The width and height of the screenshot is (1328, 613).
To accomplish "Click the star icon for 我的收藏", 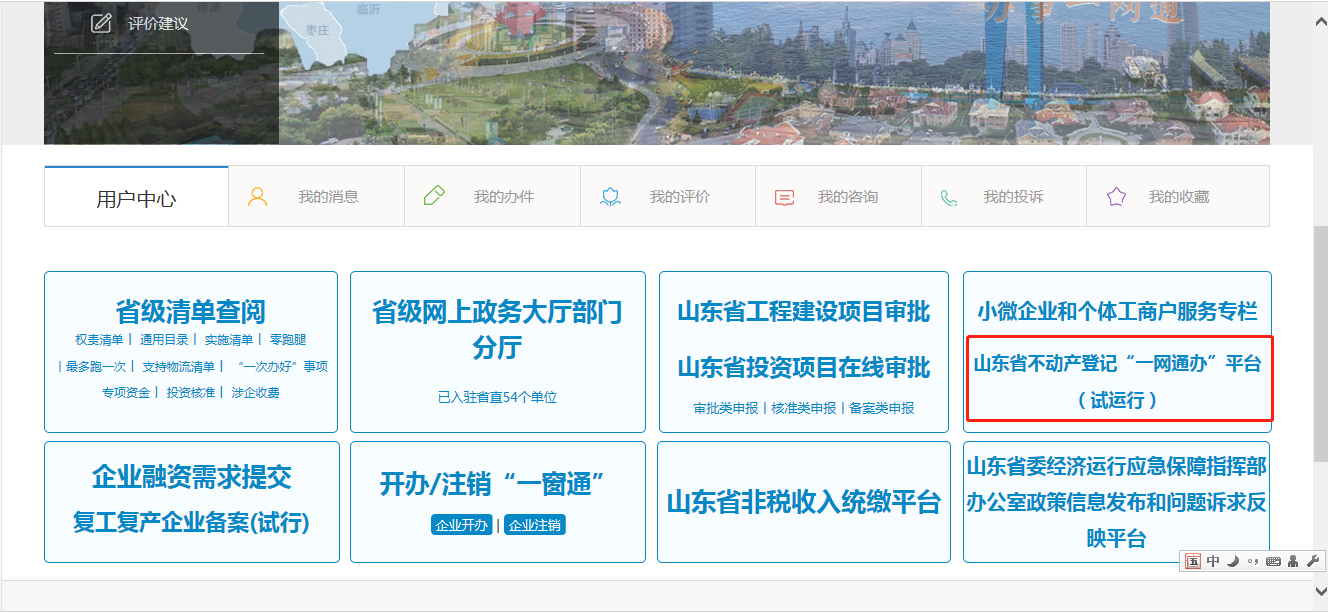I will [x=1117, y=196].
